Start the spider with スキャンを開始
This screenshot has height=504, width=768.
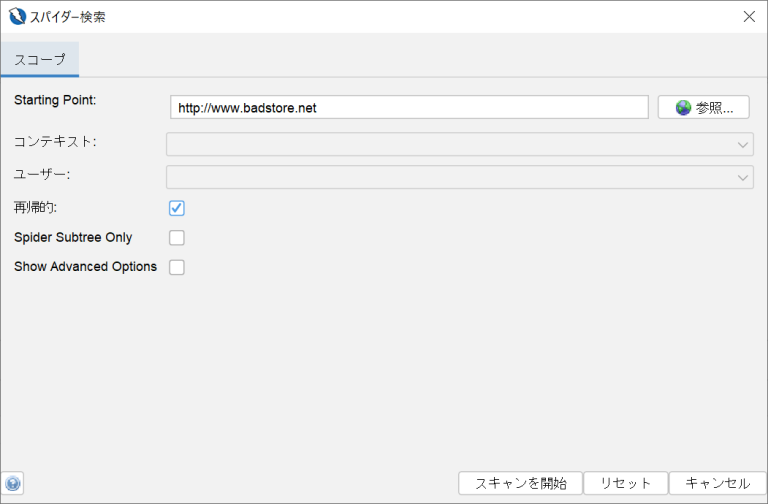click(x=520, y=483)
